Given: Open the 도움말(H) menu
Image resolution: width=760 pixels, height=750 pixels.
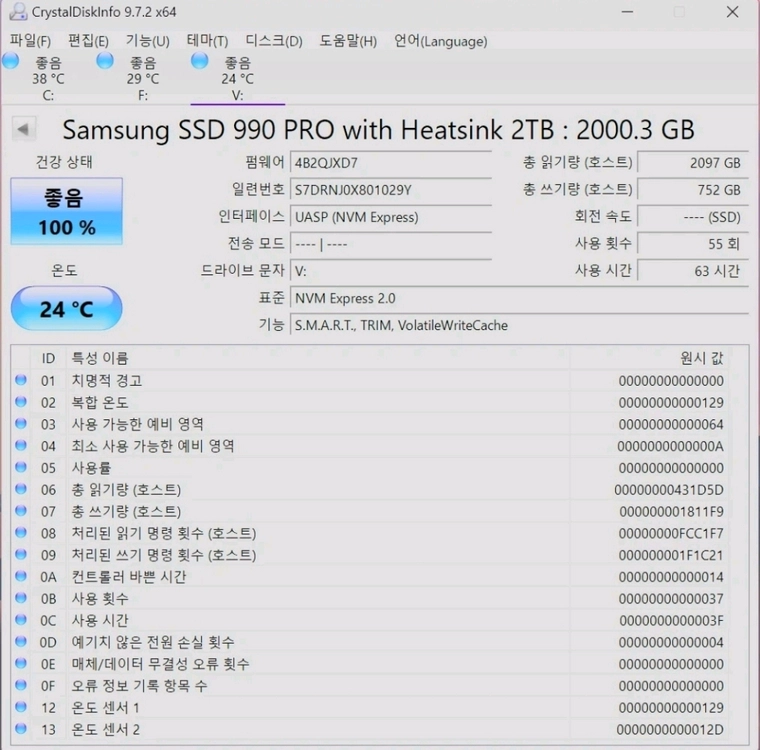Looking at the screenshot, I should [x=348, y=41].
